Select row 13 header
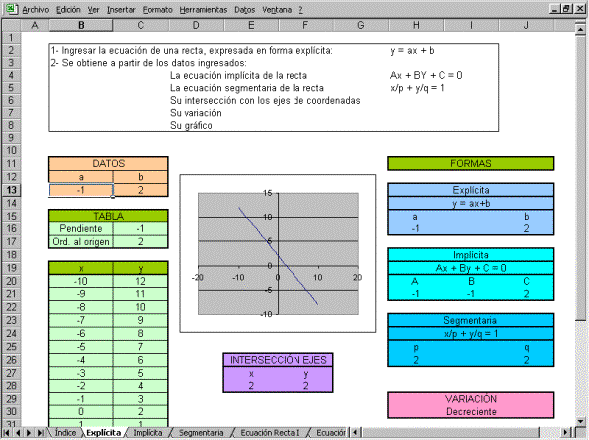The height and width of the screenshot is (440, 589). point(11,190)
